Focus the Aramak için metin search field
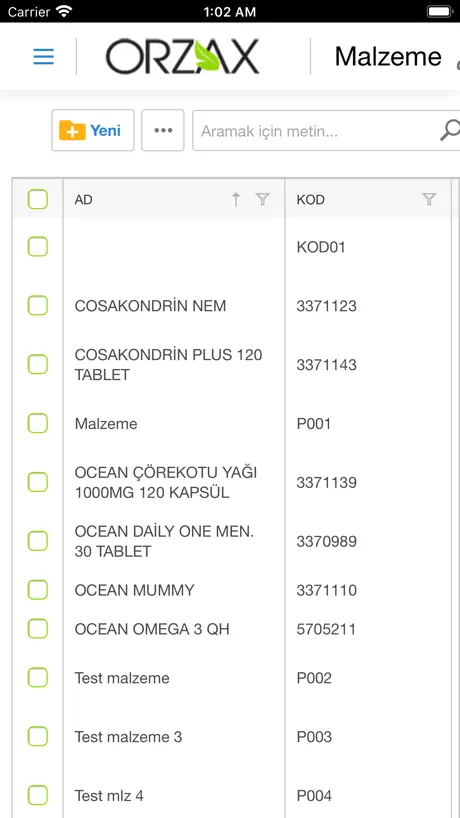This screenshot has width=460, height=818. pyautogui.click(x=318, y=130)
